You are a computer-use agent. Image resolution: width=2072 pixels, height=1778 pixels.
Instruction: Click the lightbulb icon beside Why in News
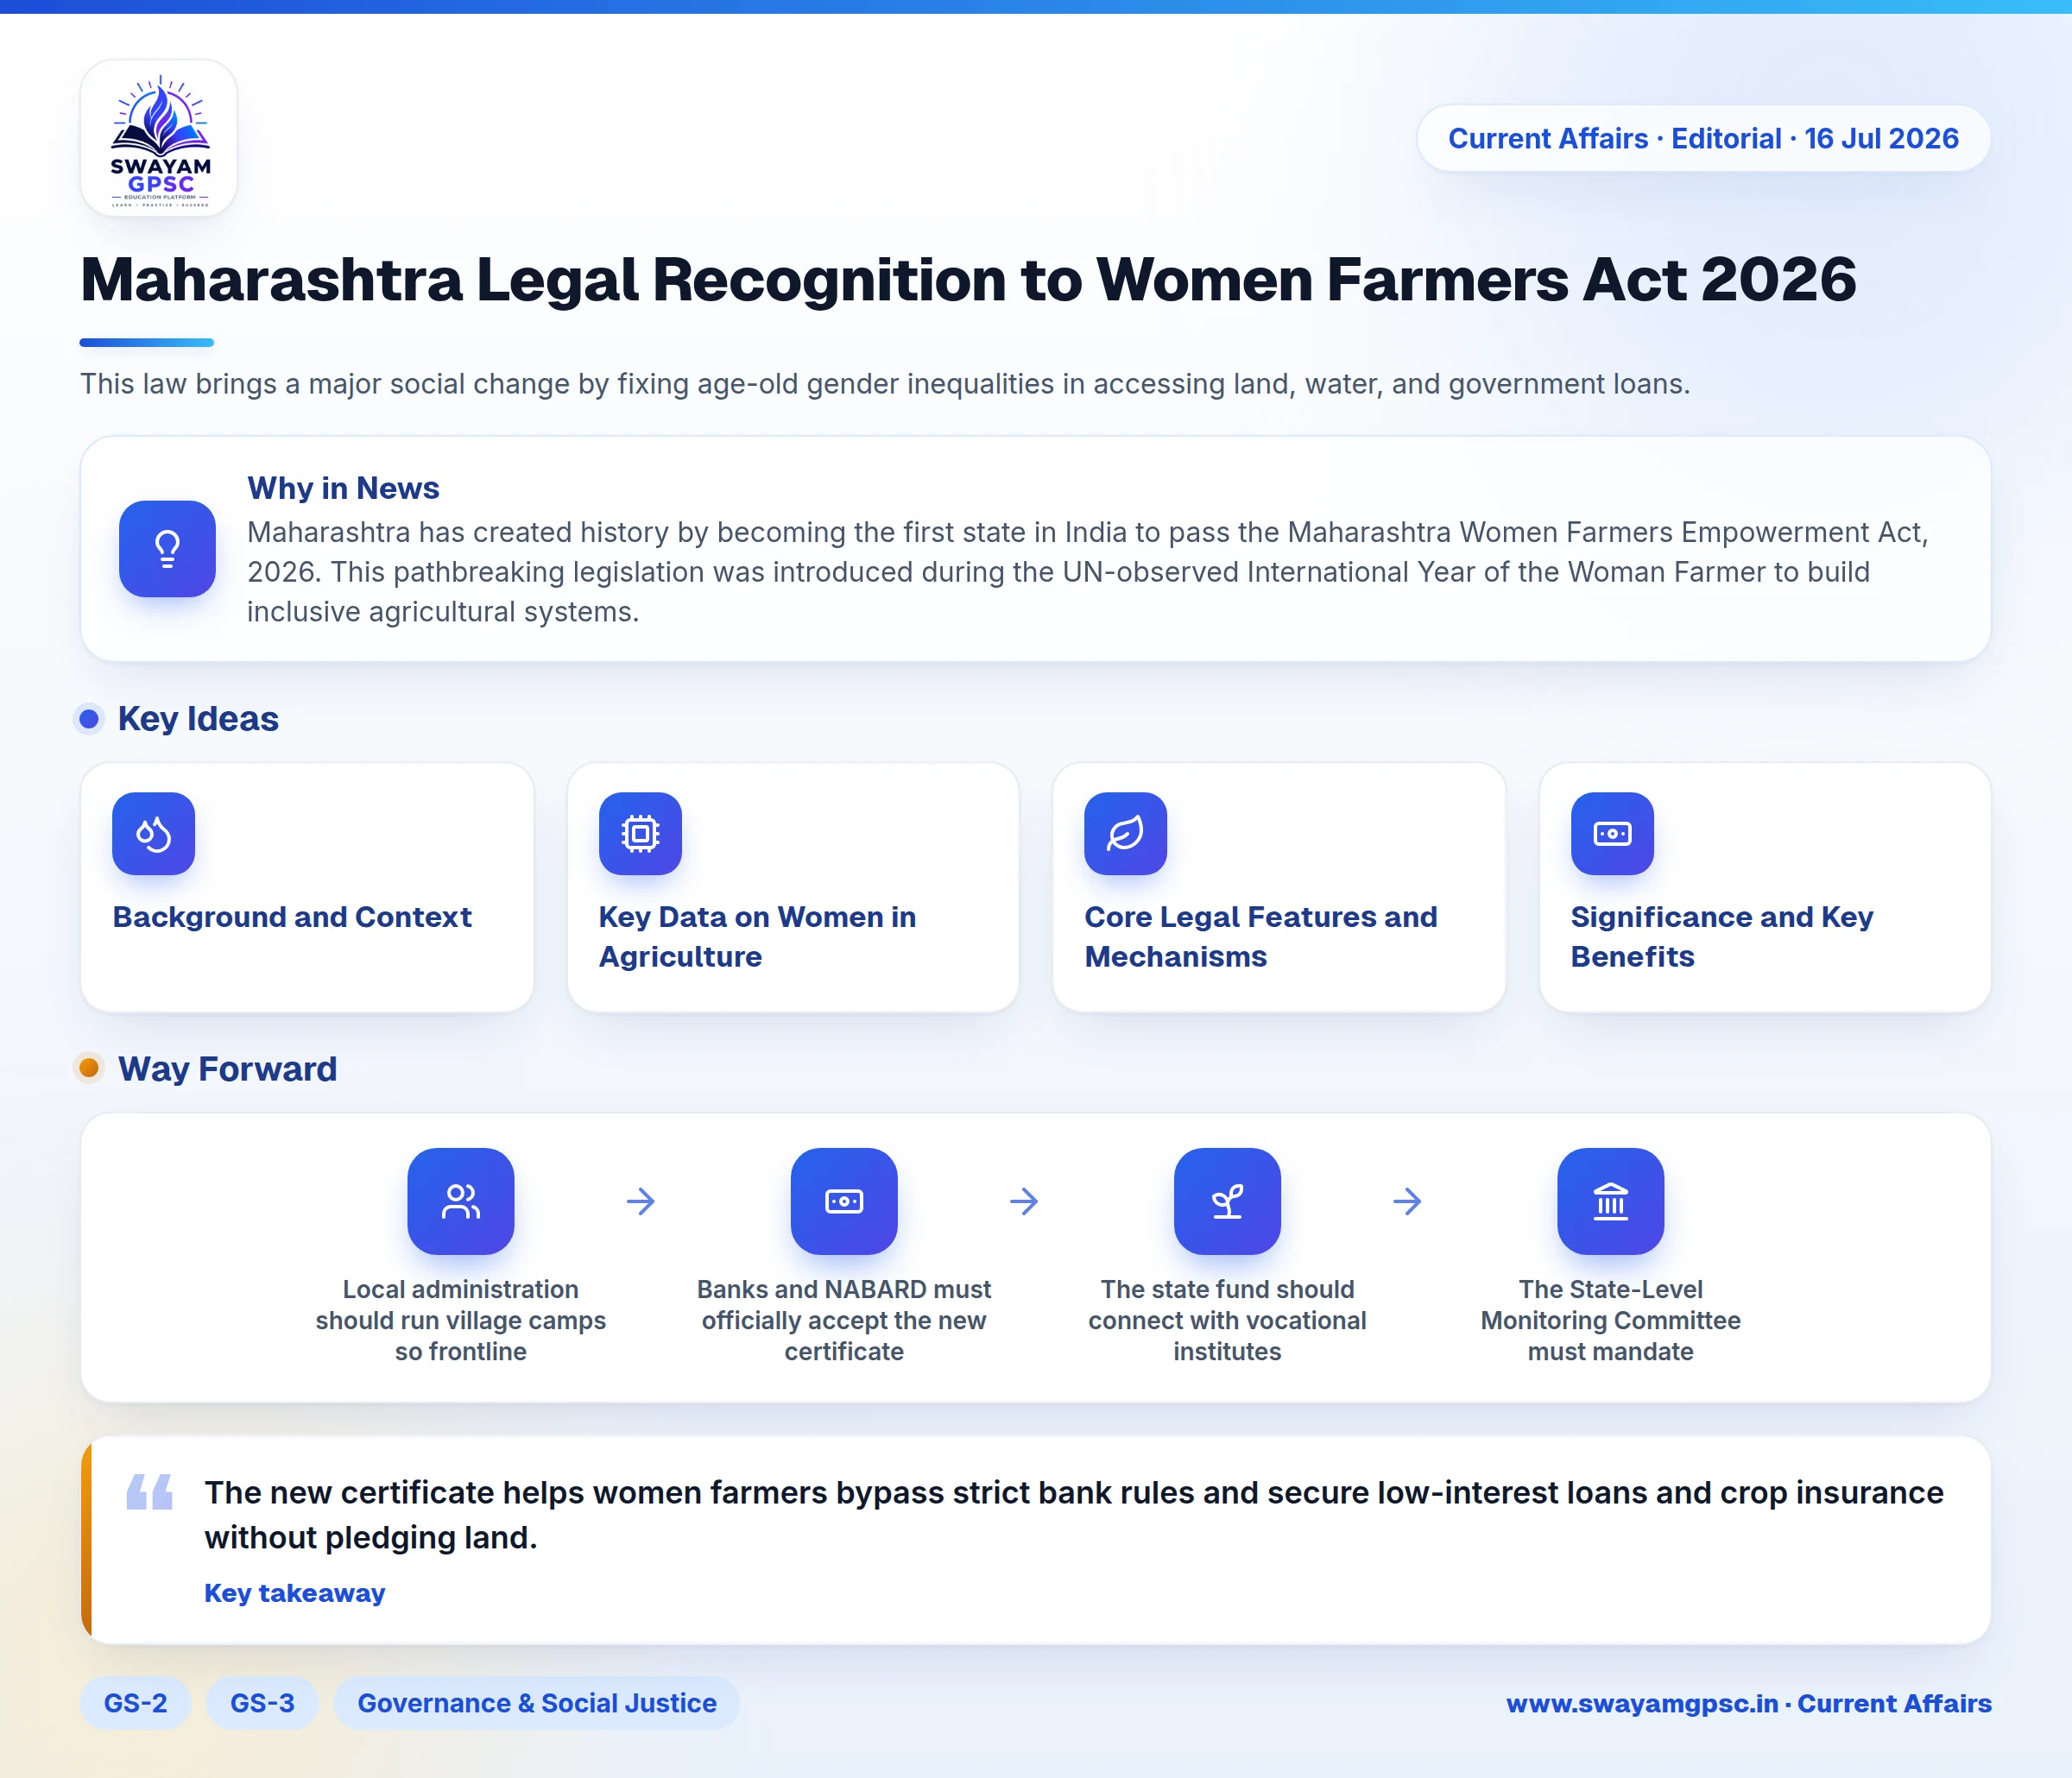coord(167,549)
